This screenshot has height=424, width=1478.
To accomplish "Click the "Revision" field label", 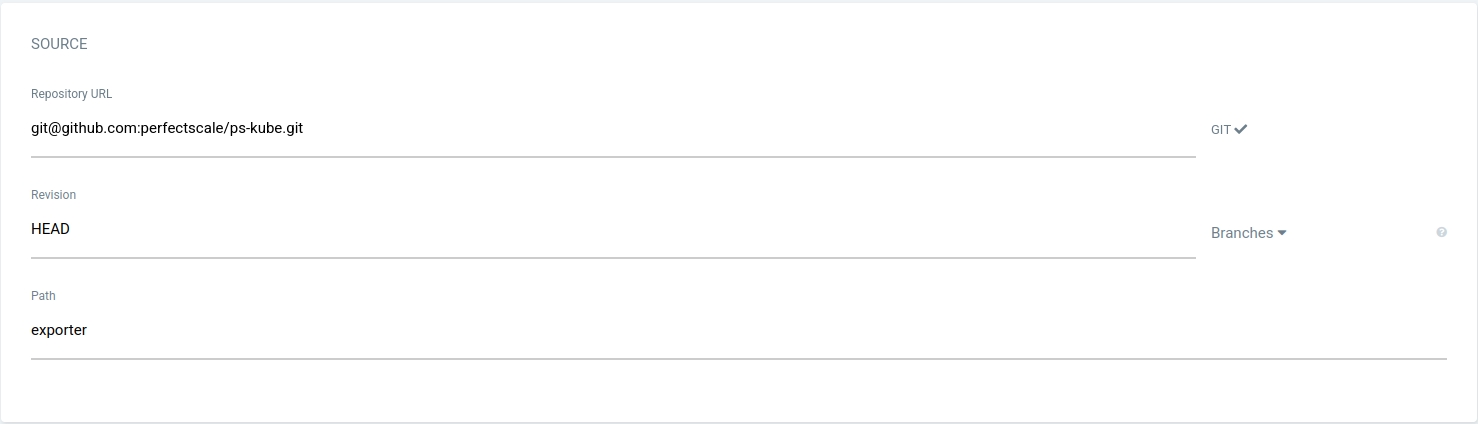I will pyautogui.click(x=53, y=195).
